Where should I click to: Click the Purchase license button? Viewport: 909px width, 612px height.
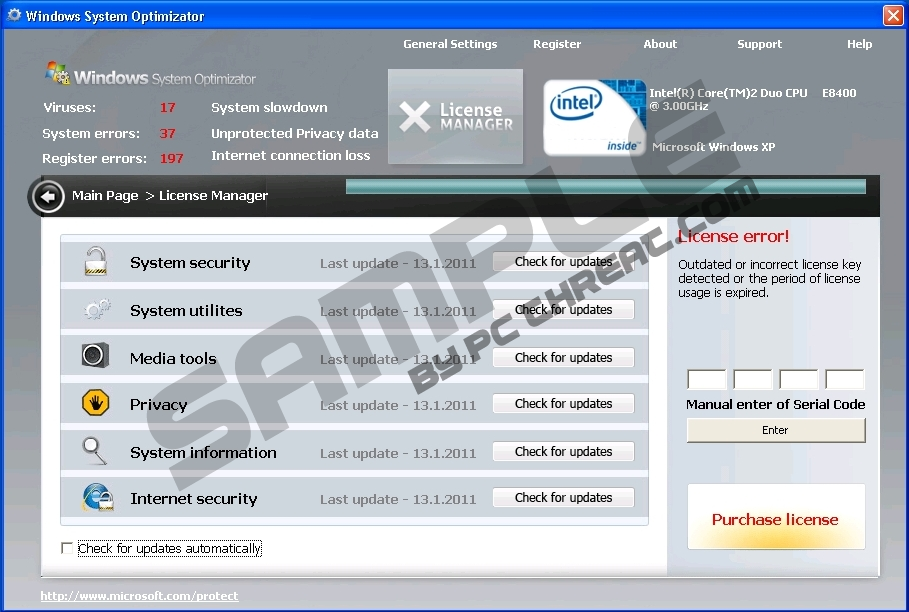pyautogui.click(x=776, y=516)
